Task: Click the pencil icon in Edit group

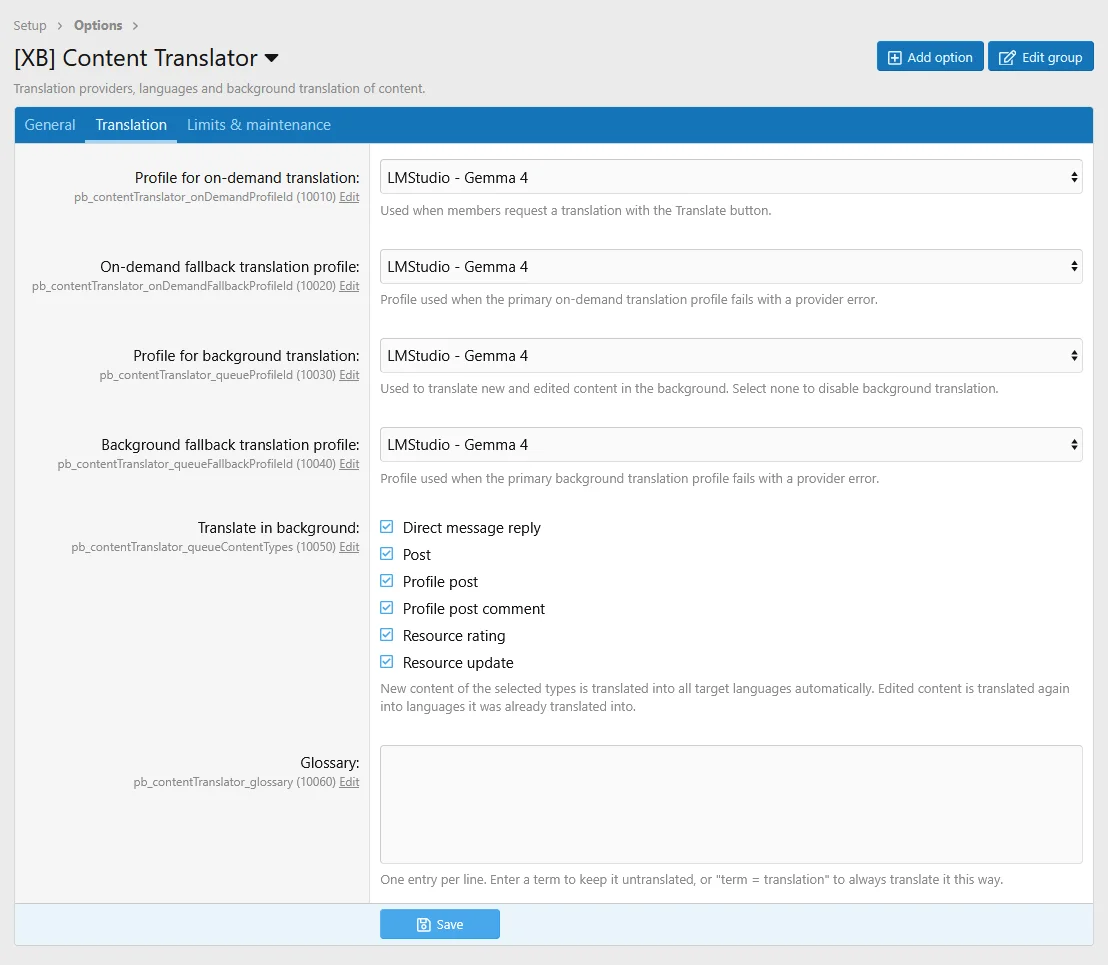Action: (x=1007, y=58)
